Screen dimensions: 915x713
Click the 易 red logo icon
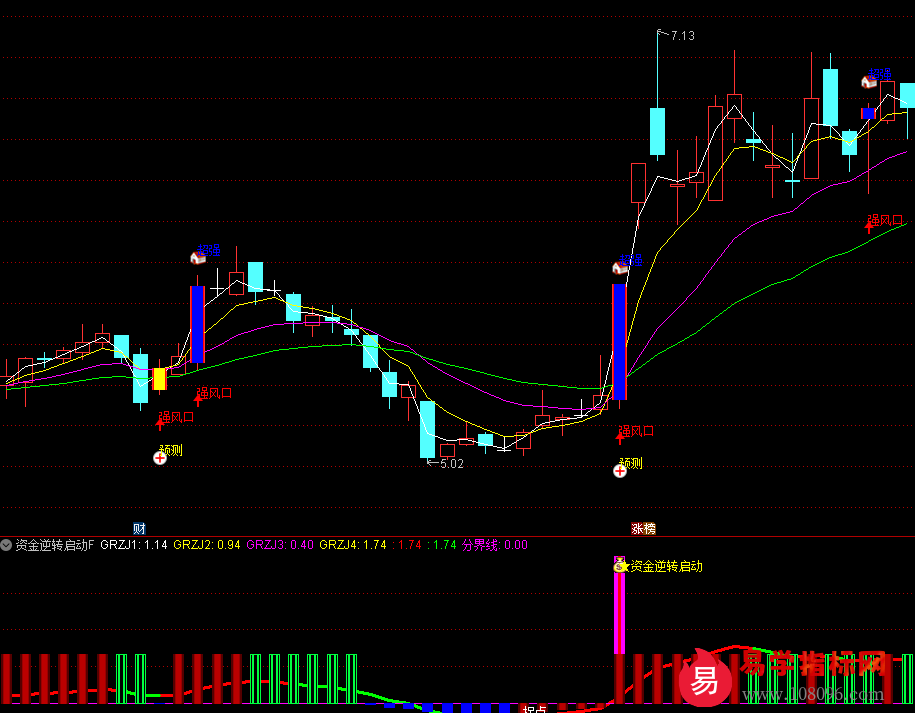[705, 681]
